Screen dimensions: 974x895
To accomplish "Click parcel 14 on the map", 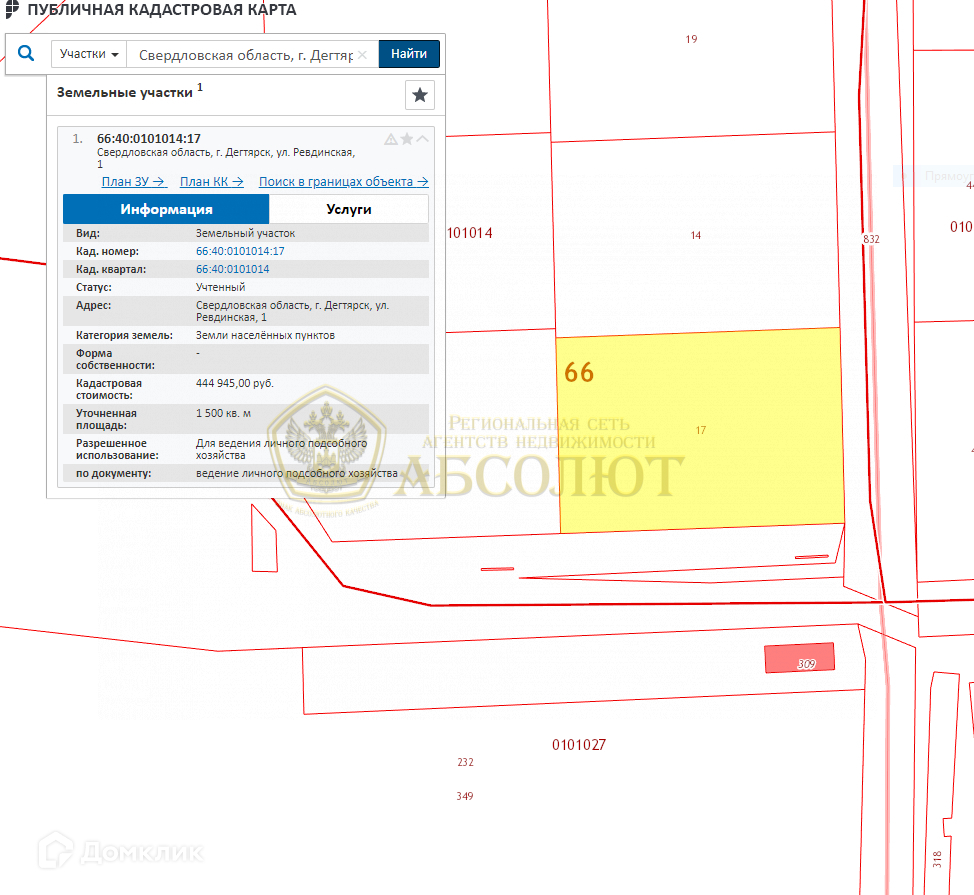I will 696,235.
